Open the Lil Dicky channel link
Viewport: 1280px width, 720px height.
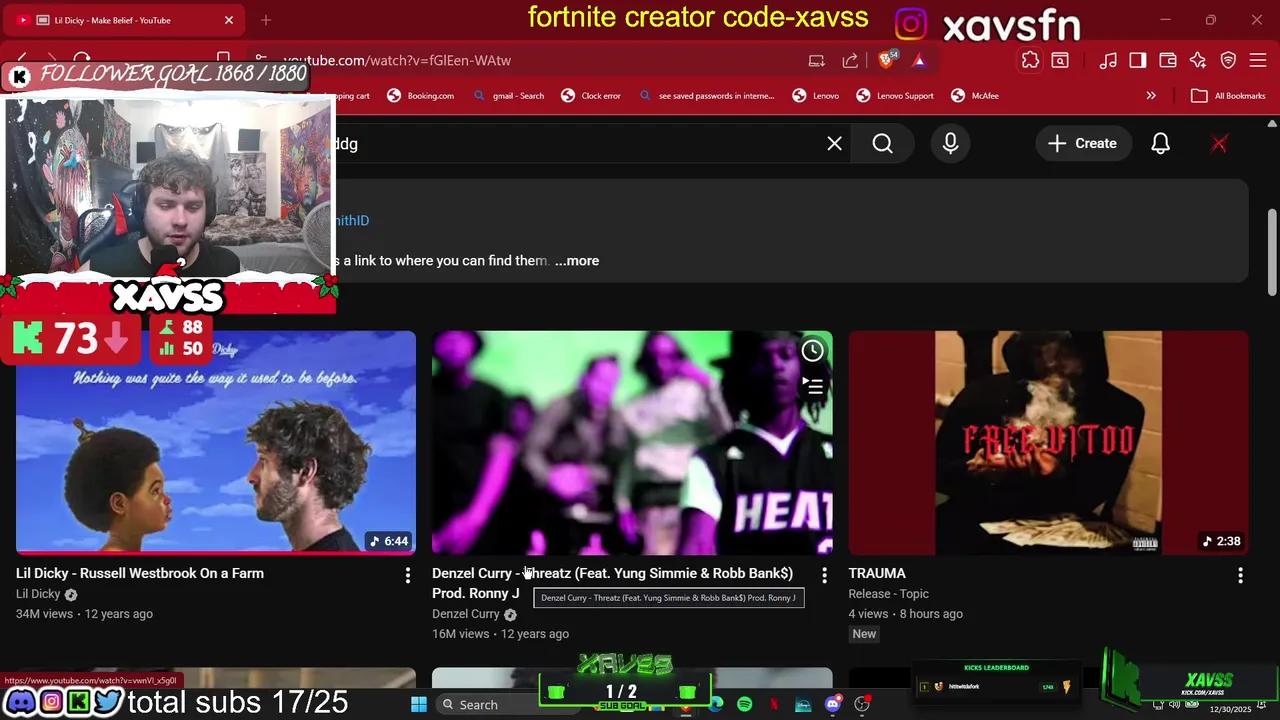38,594
